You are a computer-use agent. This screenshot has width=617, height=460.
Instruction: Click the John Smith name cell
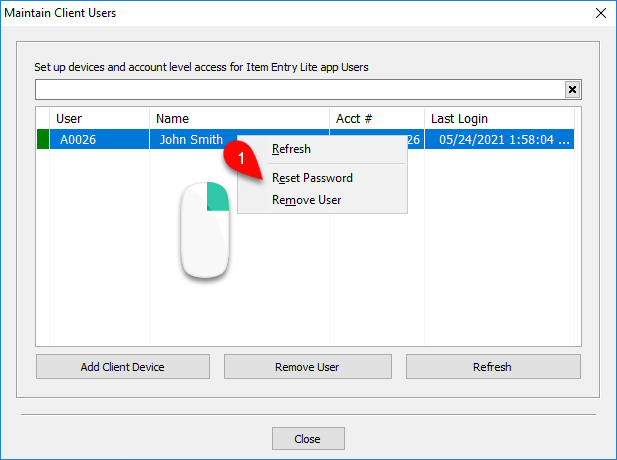pos(191,139)
